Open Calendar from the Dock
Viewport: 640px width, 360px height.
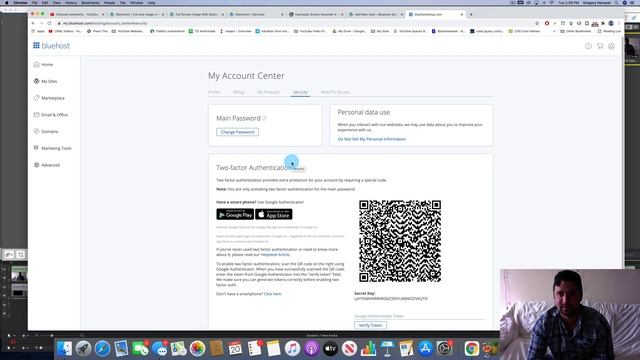click(235, 349)
